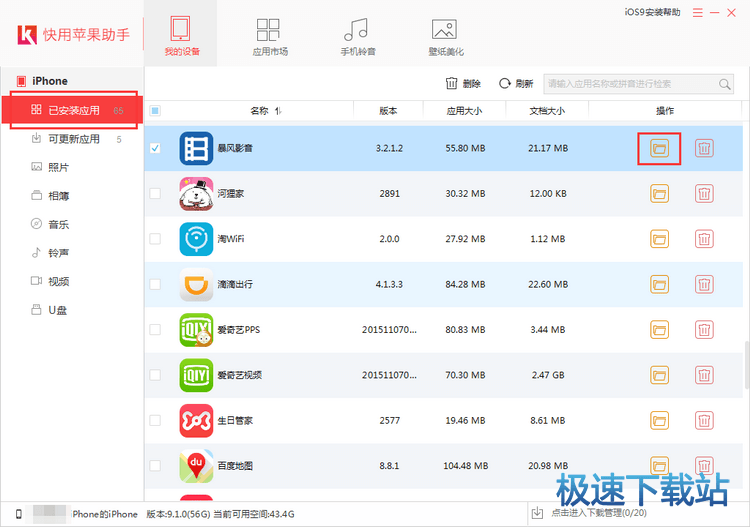Refresh the app list with 刷新
This screenshot has width=750, height=527.
pyautogui.click(x=516, y=84)
